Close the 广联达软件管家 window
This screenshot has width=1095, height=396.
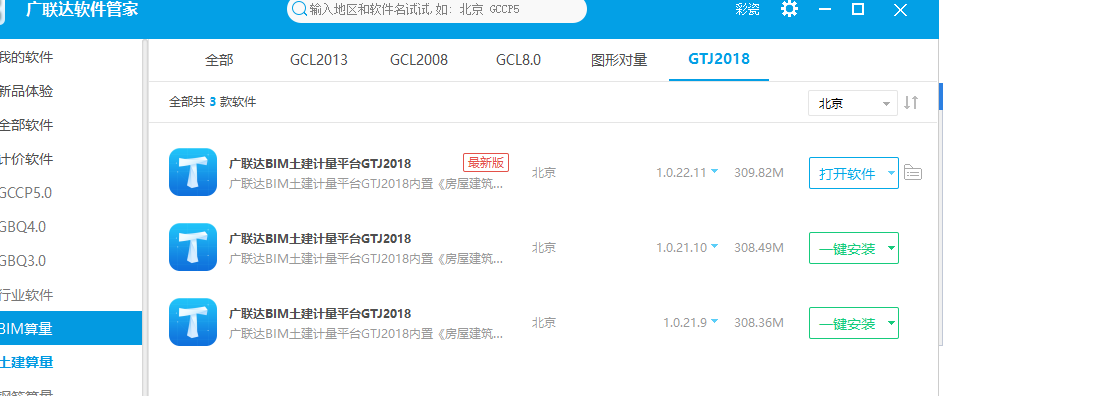[x=900, y=10]
